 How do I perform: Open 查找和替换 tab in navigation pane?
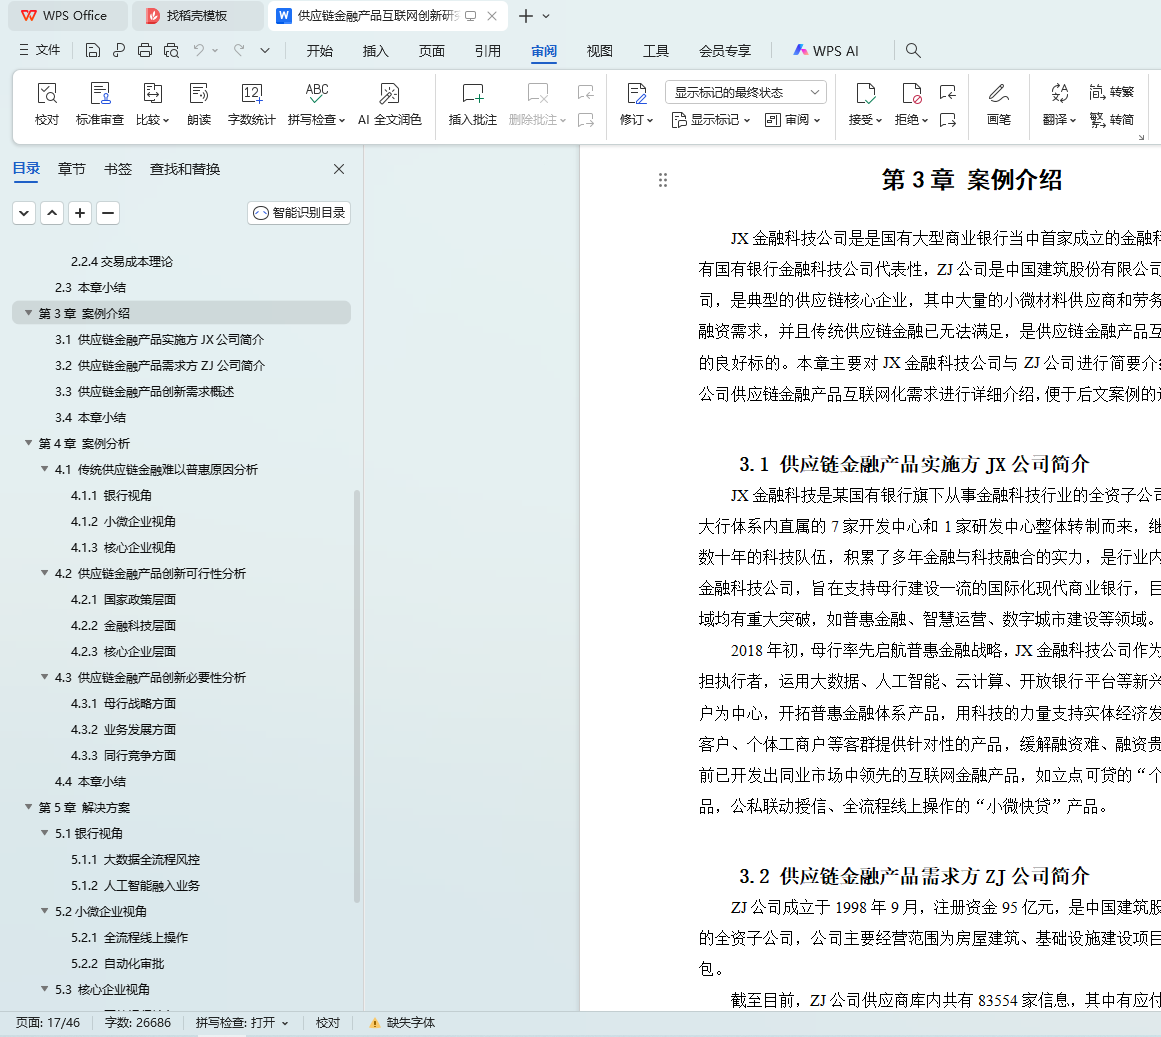[185, 169]
